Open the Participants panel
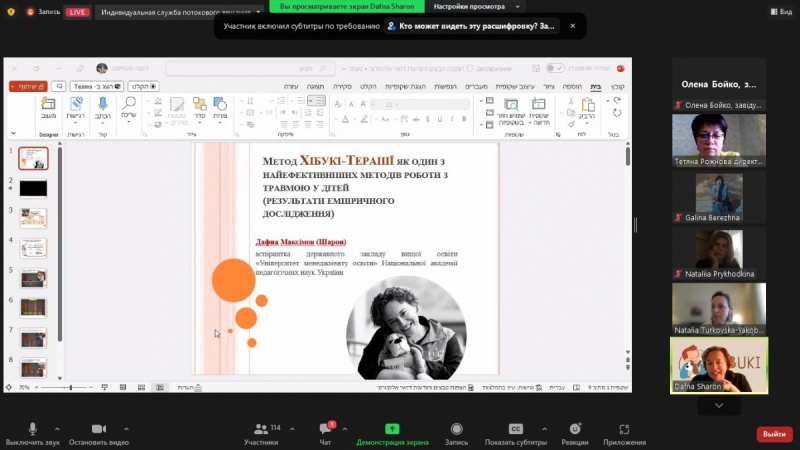Screen dimensions: 800x450 click(261, 429)
